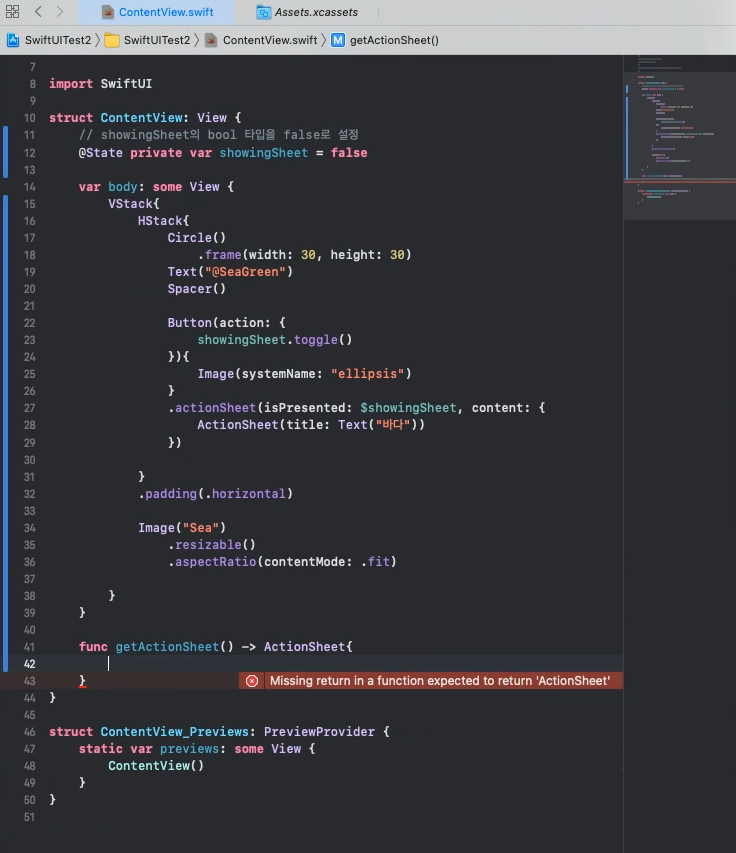
Task: Click the .actionSheet modifier on line 27
Action: (x=212, y=408)
